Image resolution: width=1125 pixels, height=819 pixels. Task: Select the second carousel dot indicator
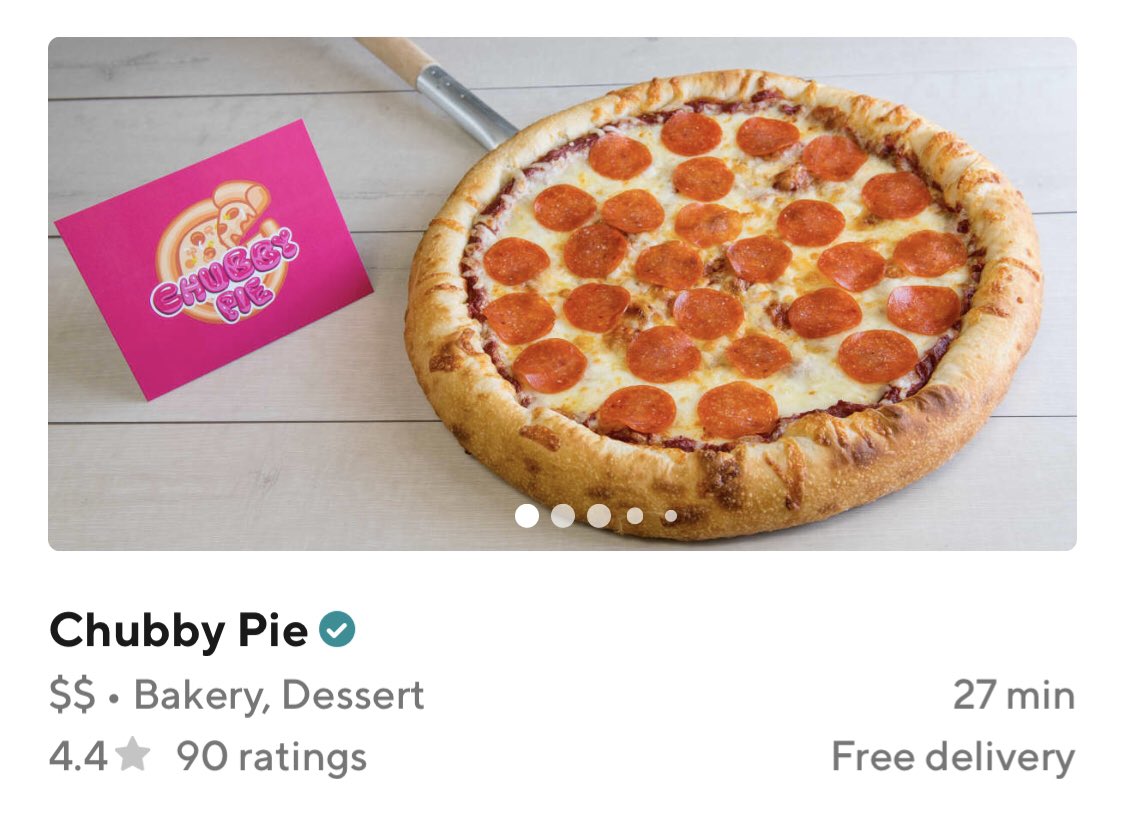562,516
